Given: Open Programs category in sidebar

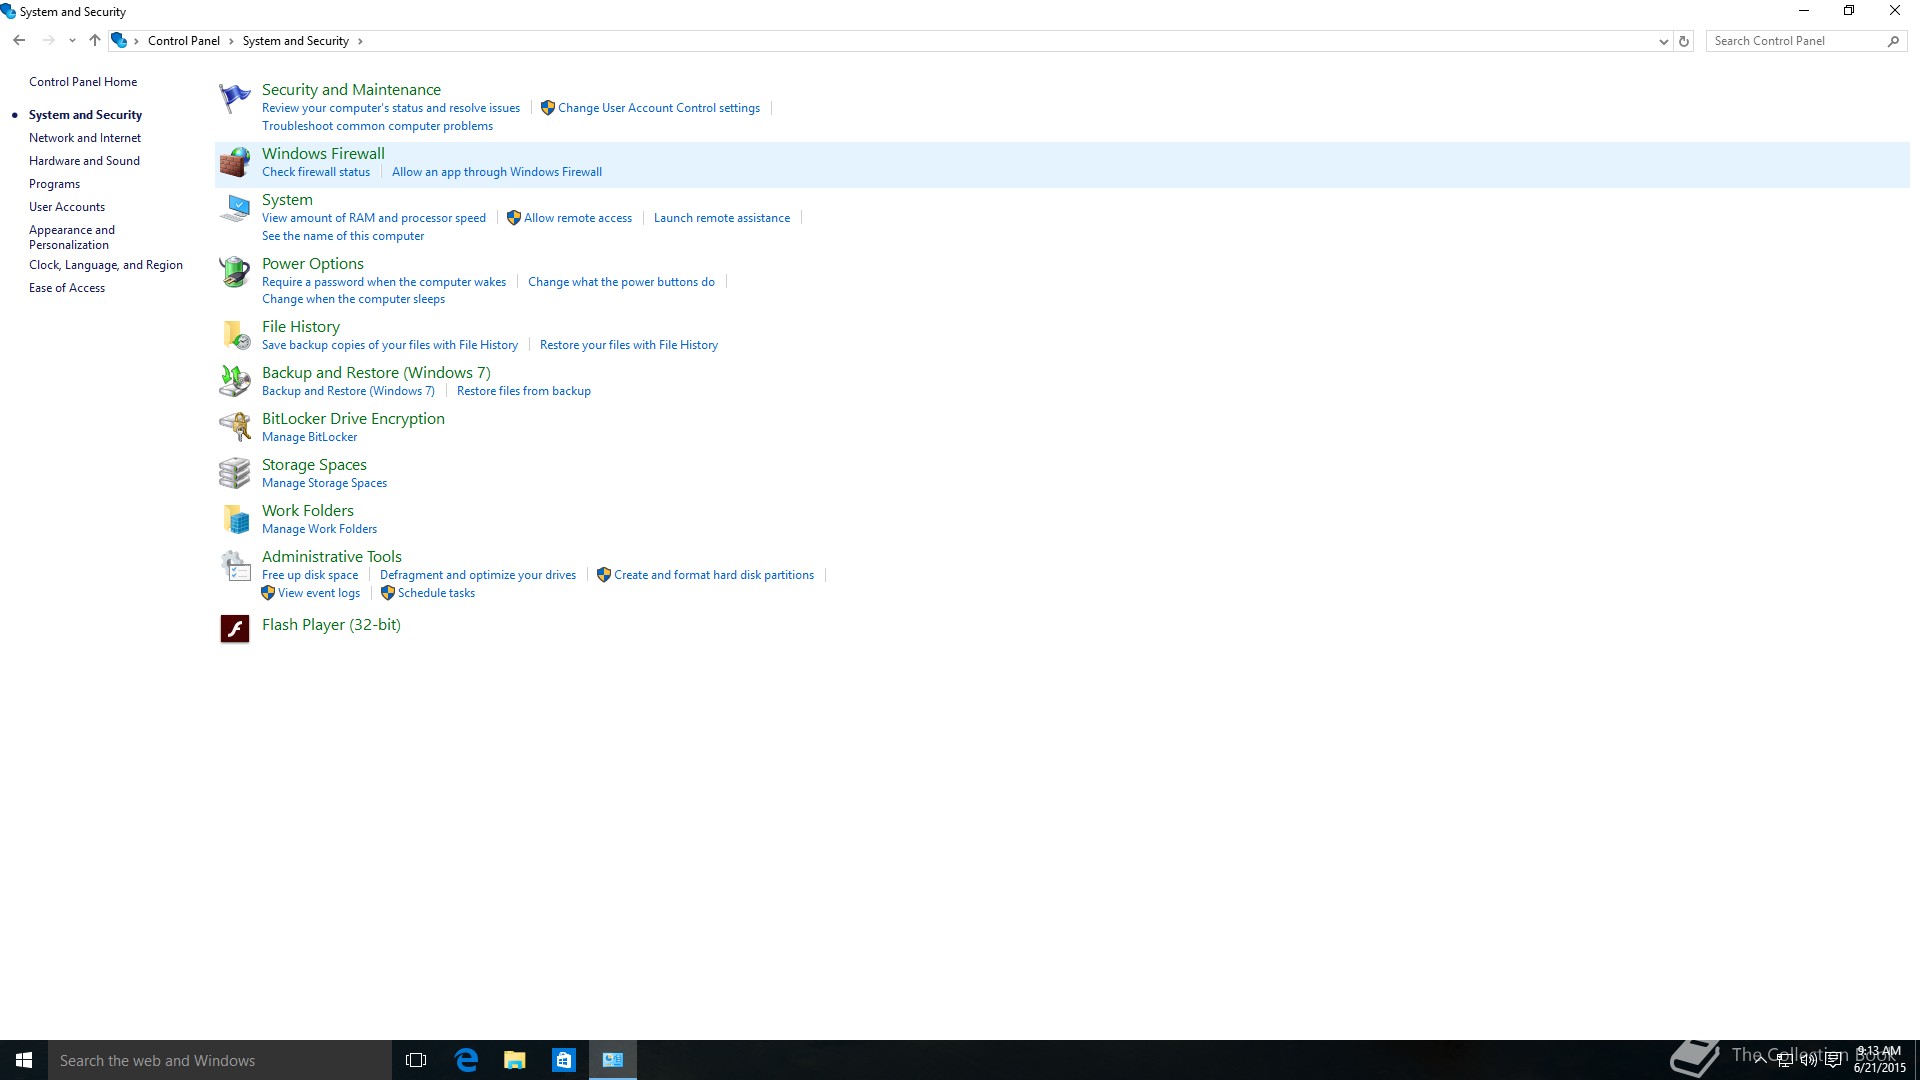Looking at the screenshot, I should click(x=54, y=184).
